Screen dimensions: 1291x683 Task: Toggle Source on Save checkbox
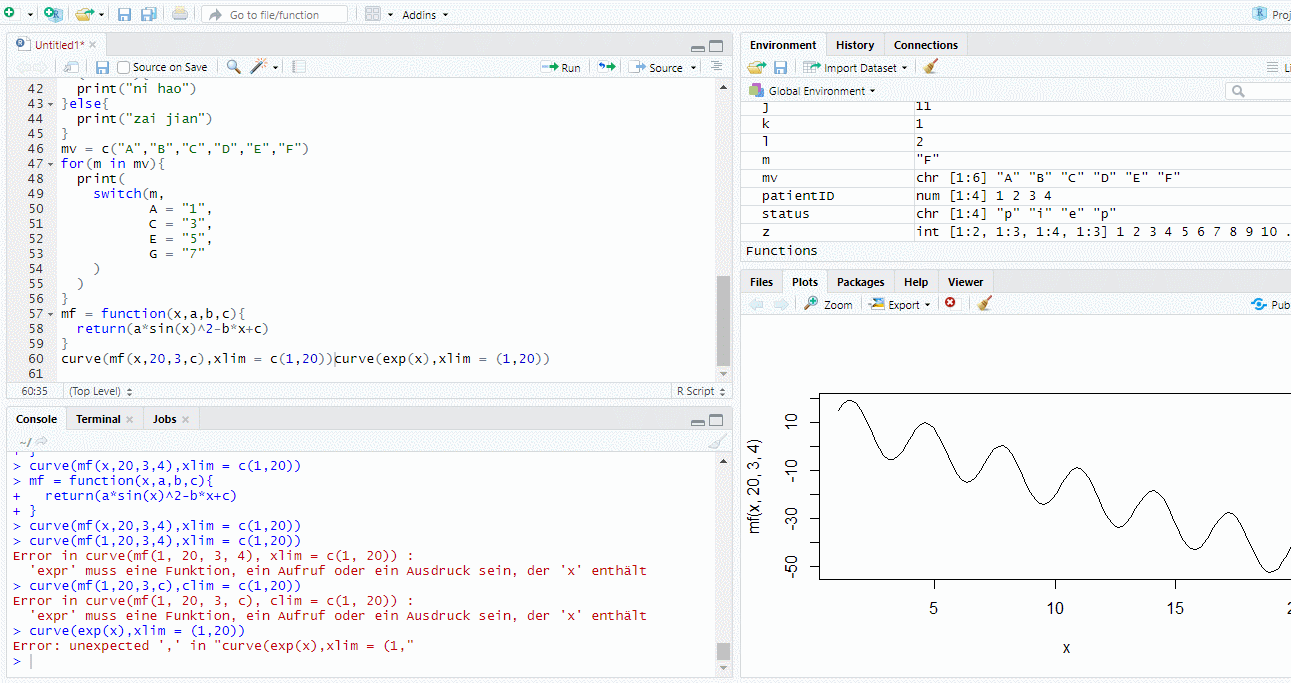[x=124, y=67]
